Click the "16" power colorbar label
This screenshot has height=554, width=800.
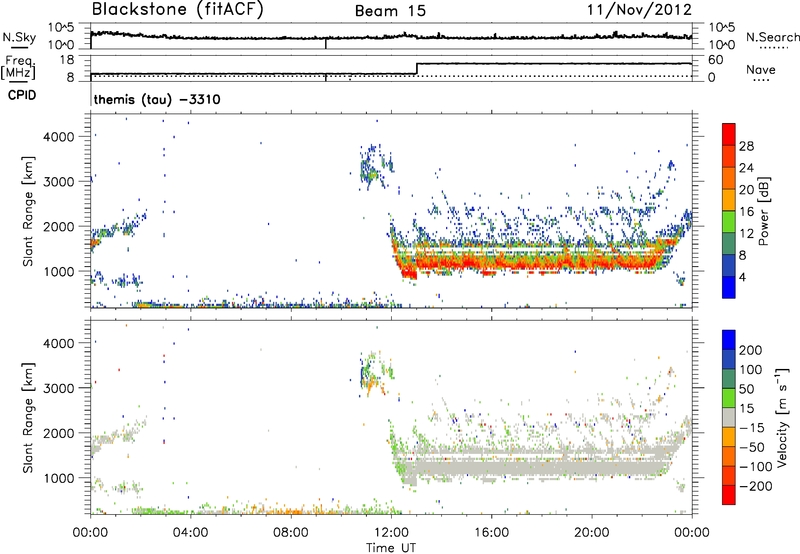point(746,212)
